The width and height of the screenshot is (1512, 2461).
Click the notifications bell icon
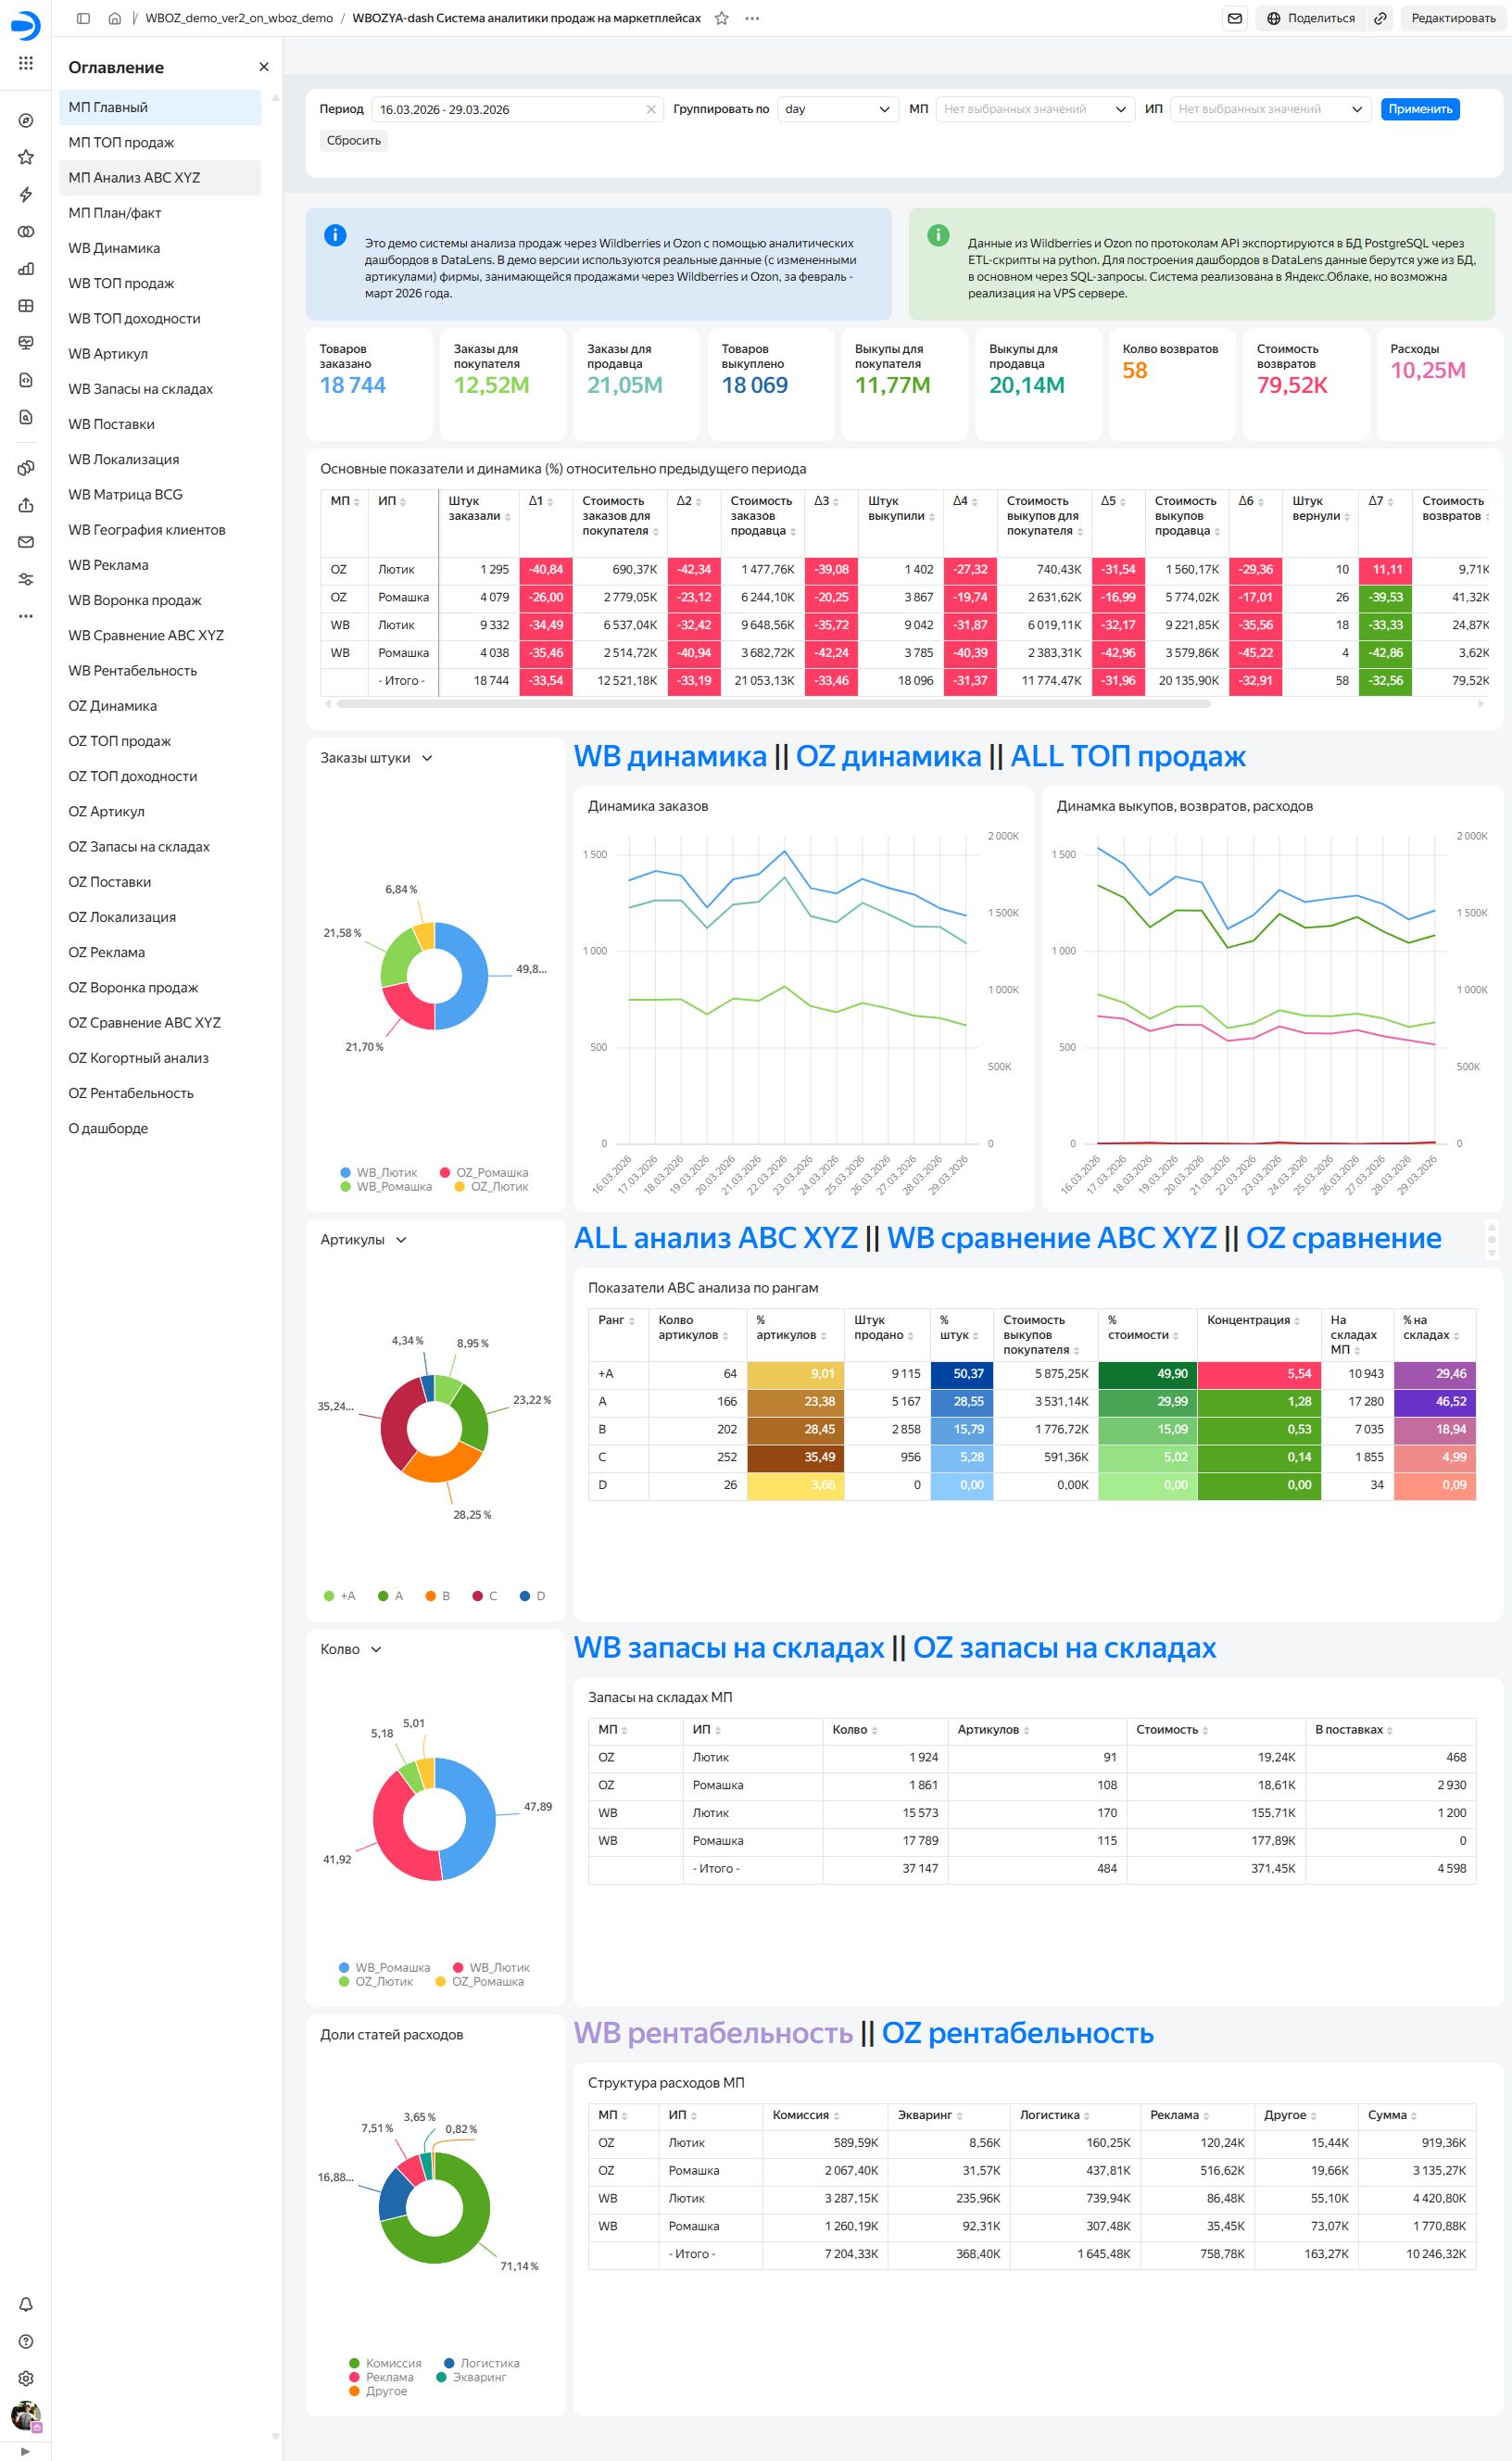coord(26,2304)
